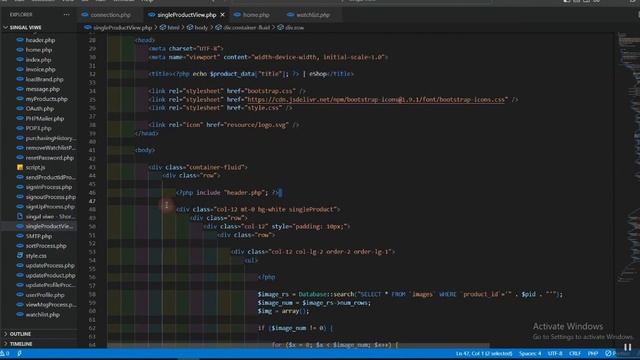Open OAuth.php from the Explorer
This screenshot has width=640, height=360.
[39, 109]
